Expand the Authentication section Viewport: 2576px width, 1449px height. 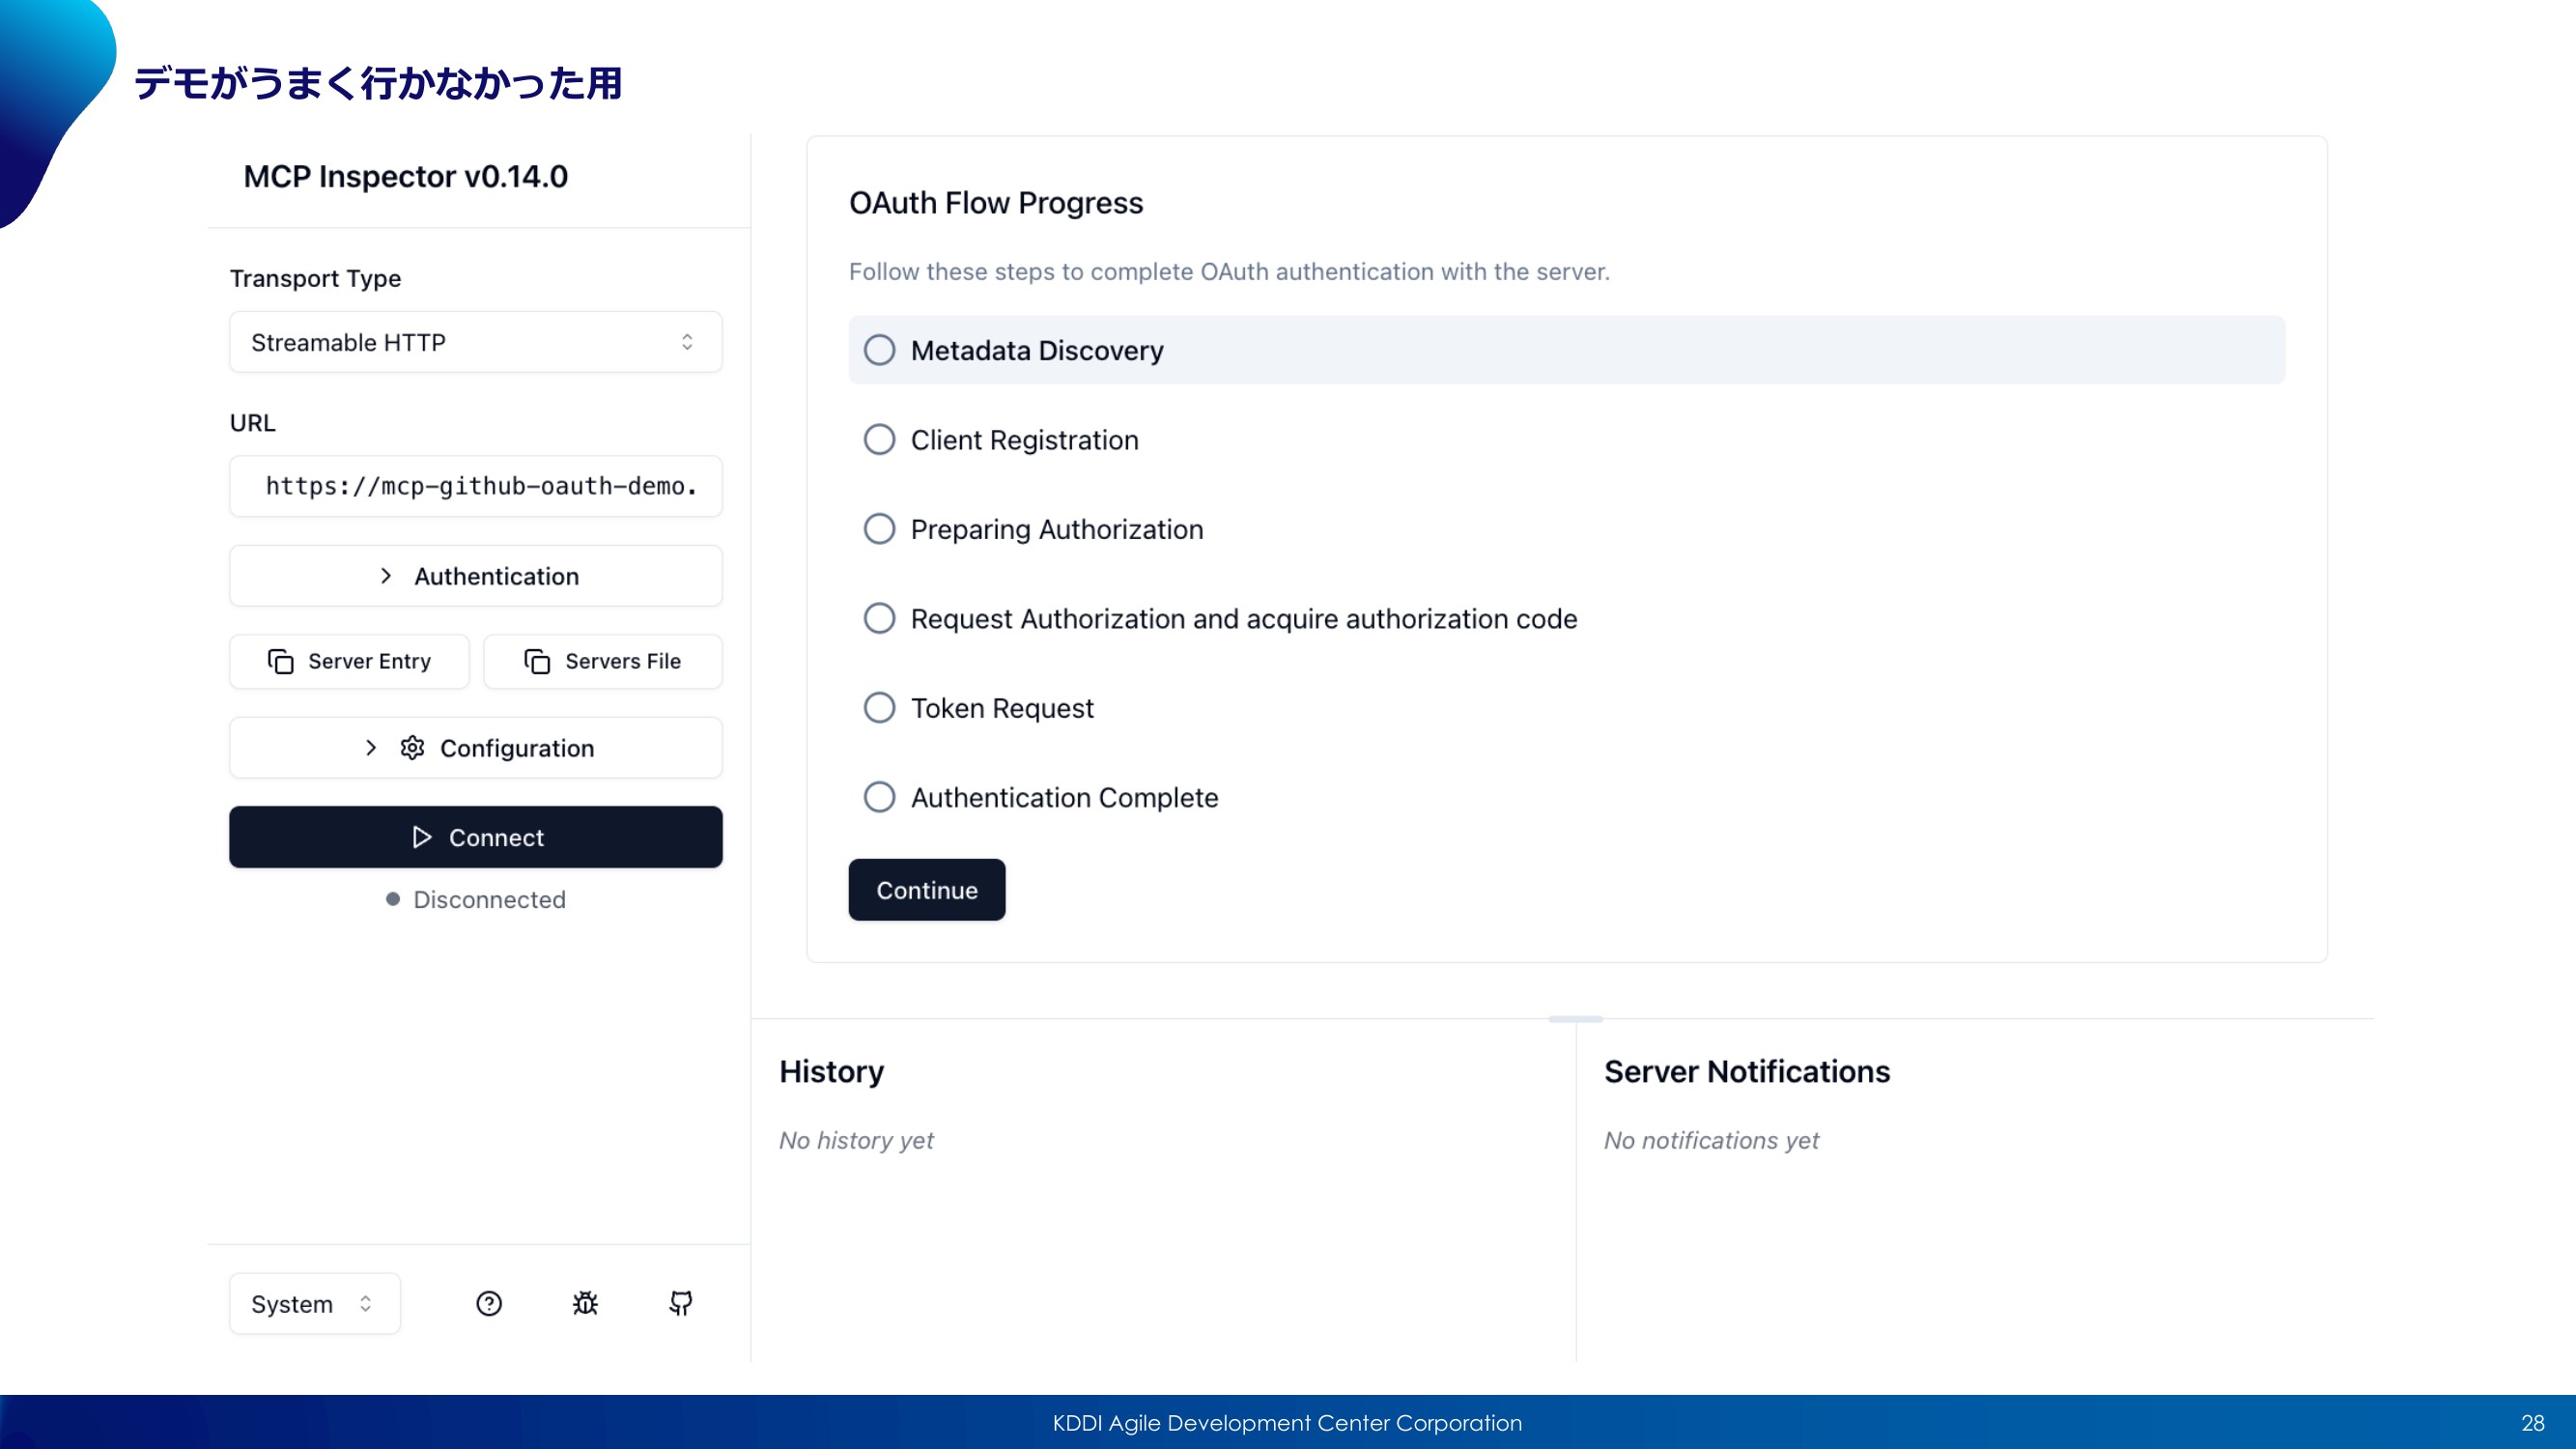[x=476, y=576]
